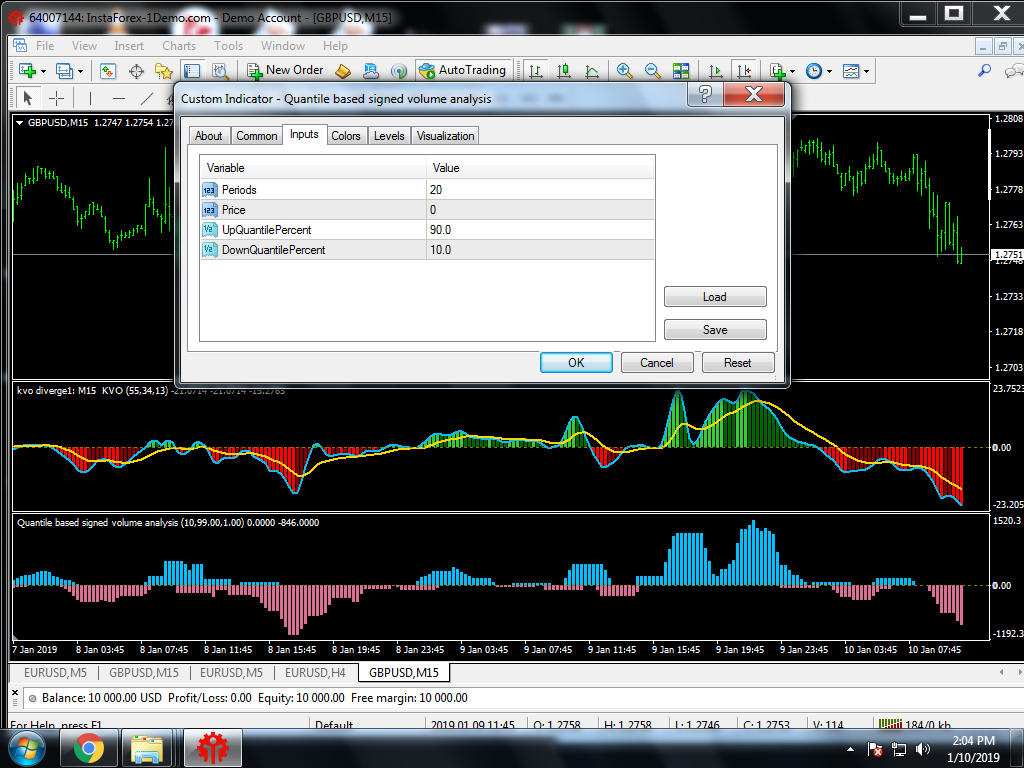Viewport: 1024px width, 768px height.
Task: Open the File menu
Action: pyautogui.click(x=45, y=46)
